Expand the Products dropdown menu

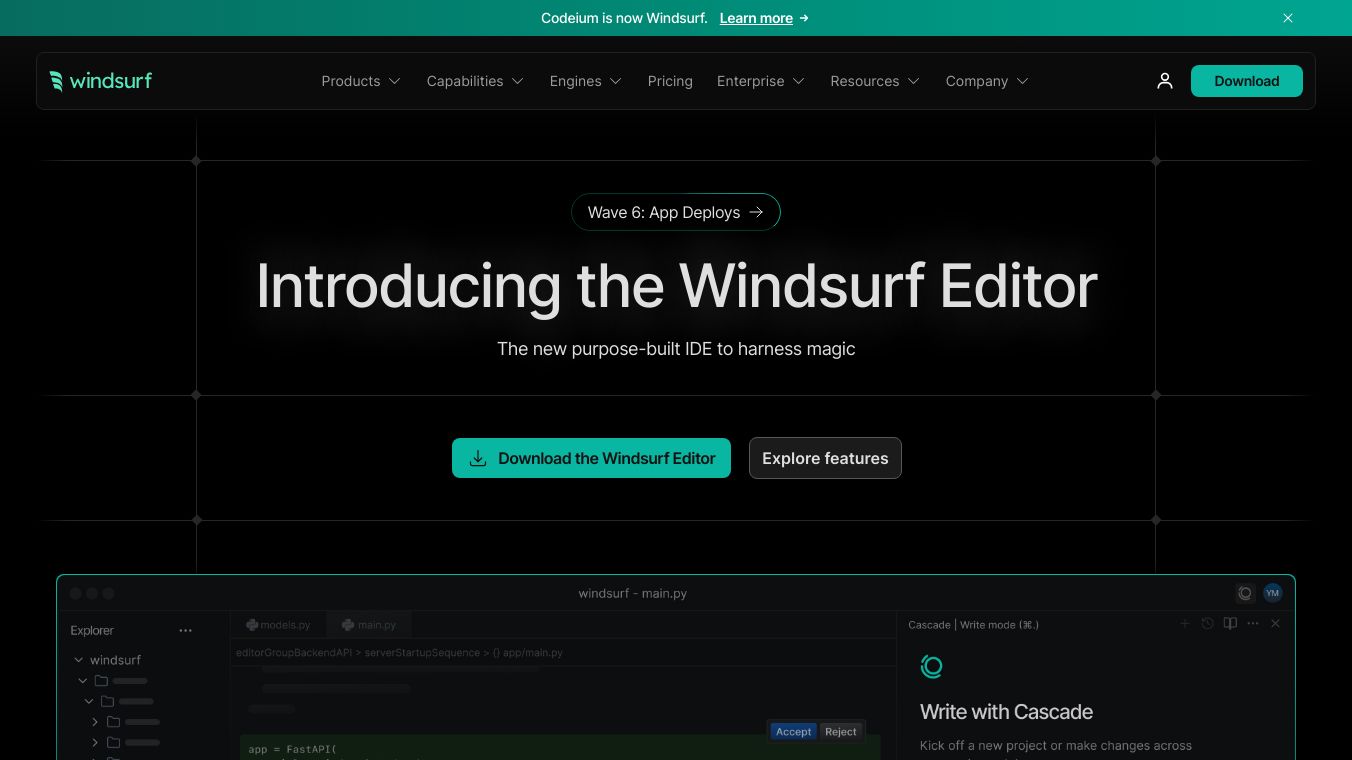(360, 81)
